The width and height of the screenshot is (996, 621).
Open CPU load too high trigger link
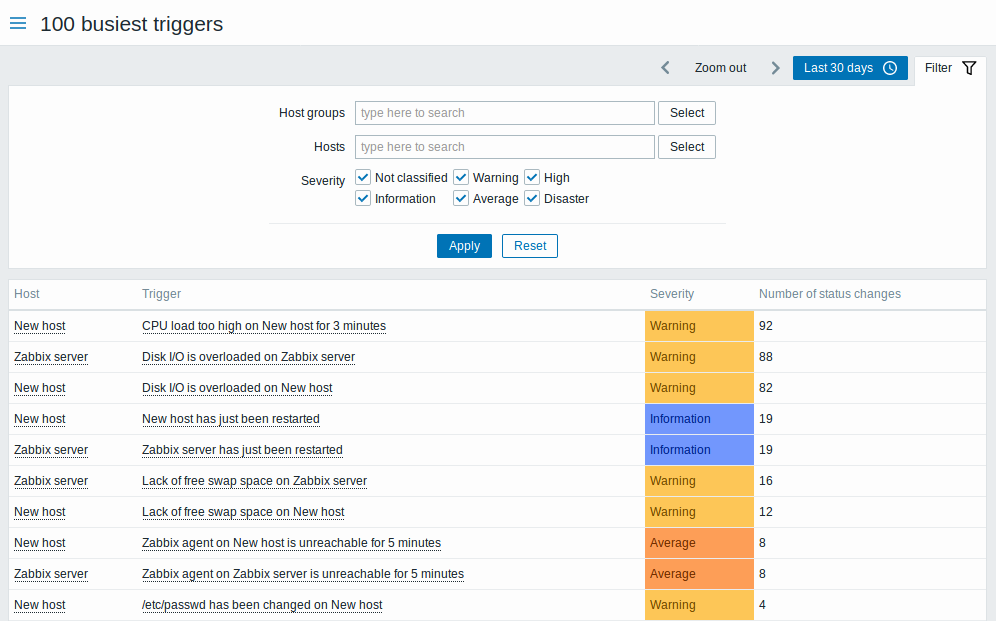[x=263, y=326]
